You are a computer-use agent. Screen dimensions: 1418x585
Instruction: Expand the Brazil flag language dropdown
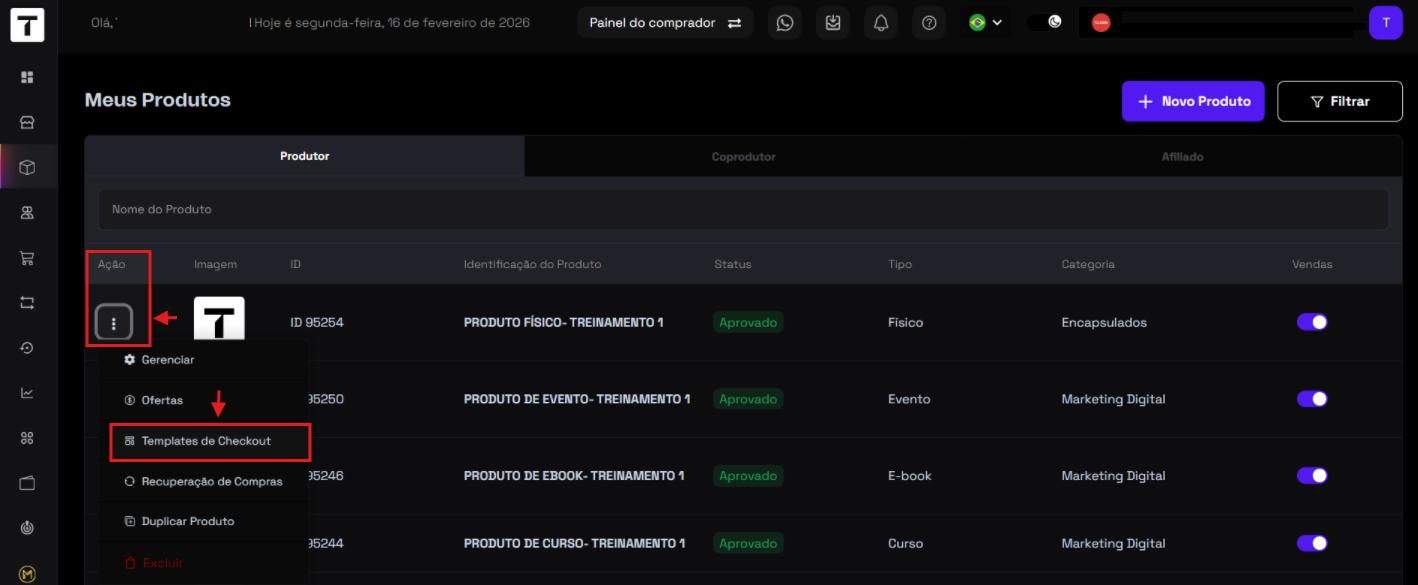pyautogui.click(x=985, y=23)
